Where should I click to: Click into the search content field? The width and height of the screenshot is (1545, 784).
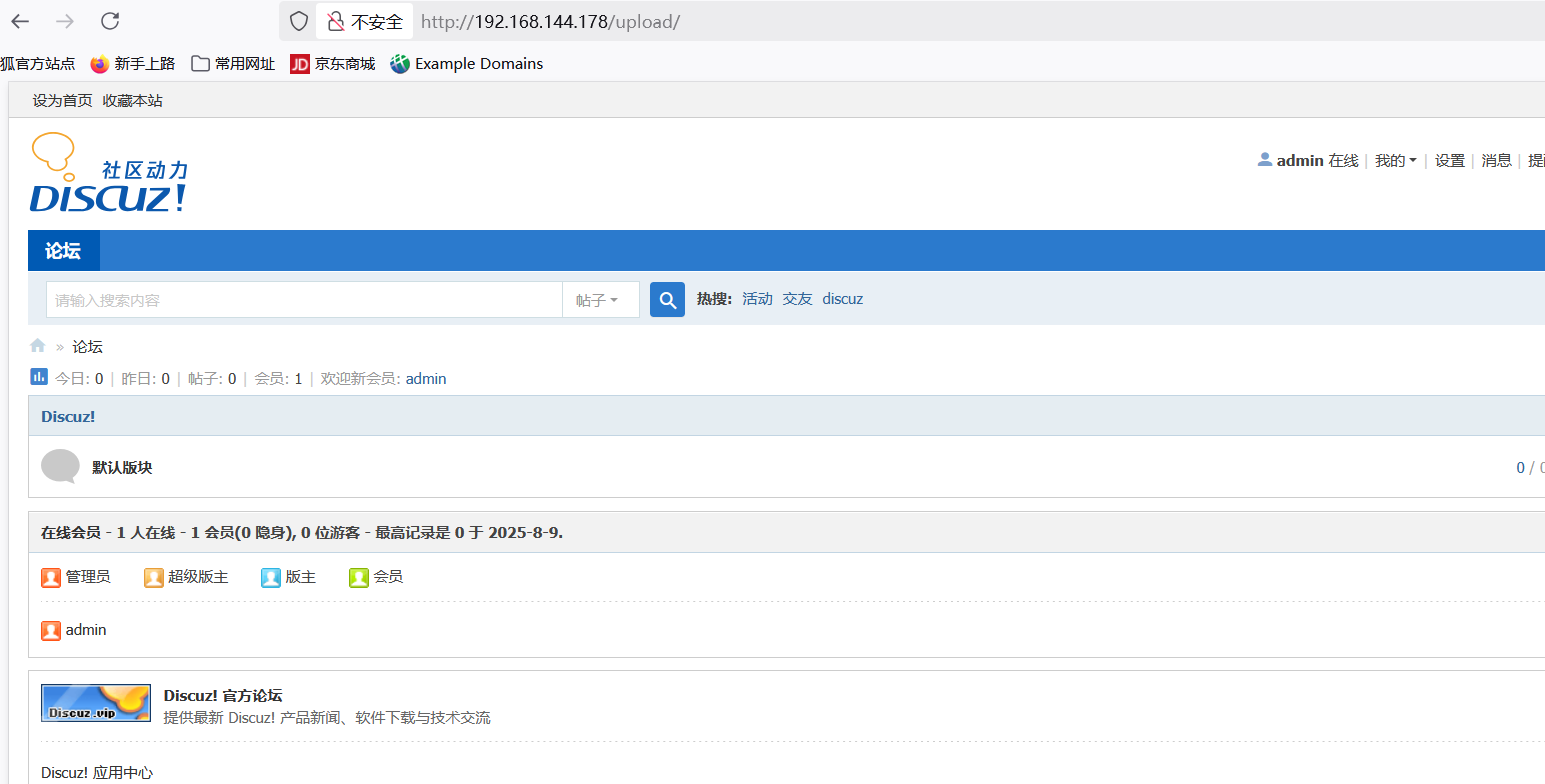[304, 300]
